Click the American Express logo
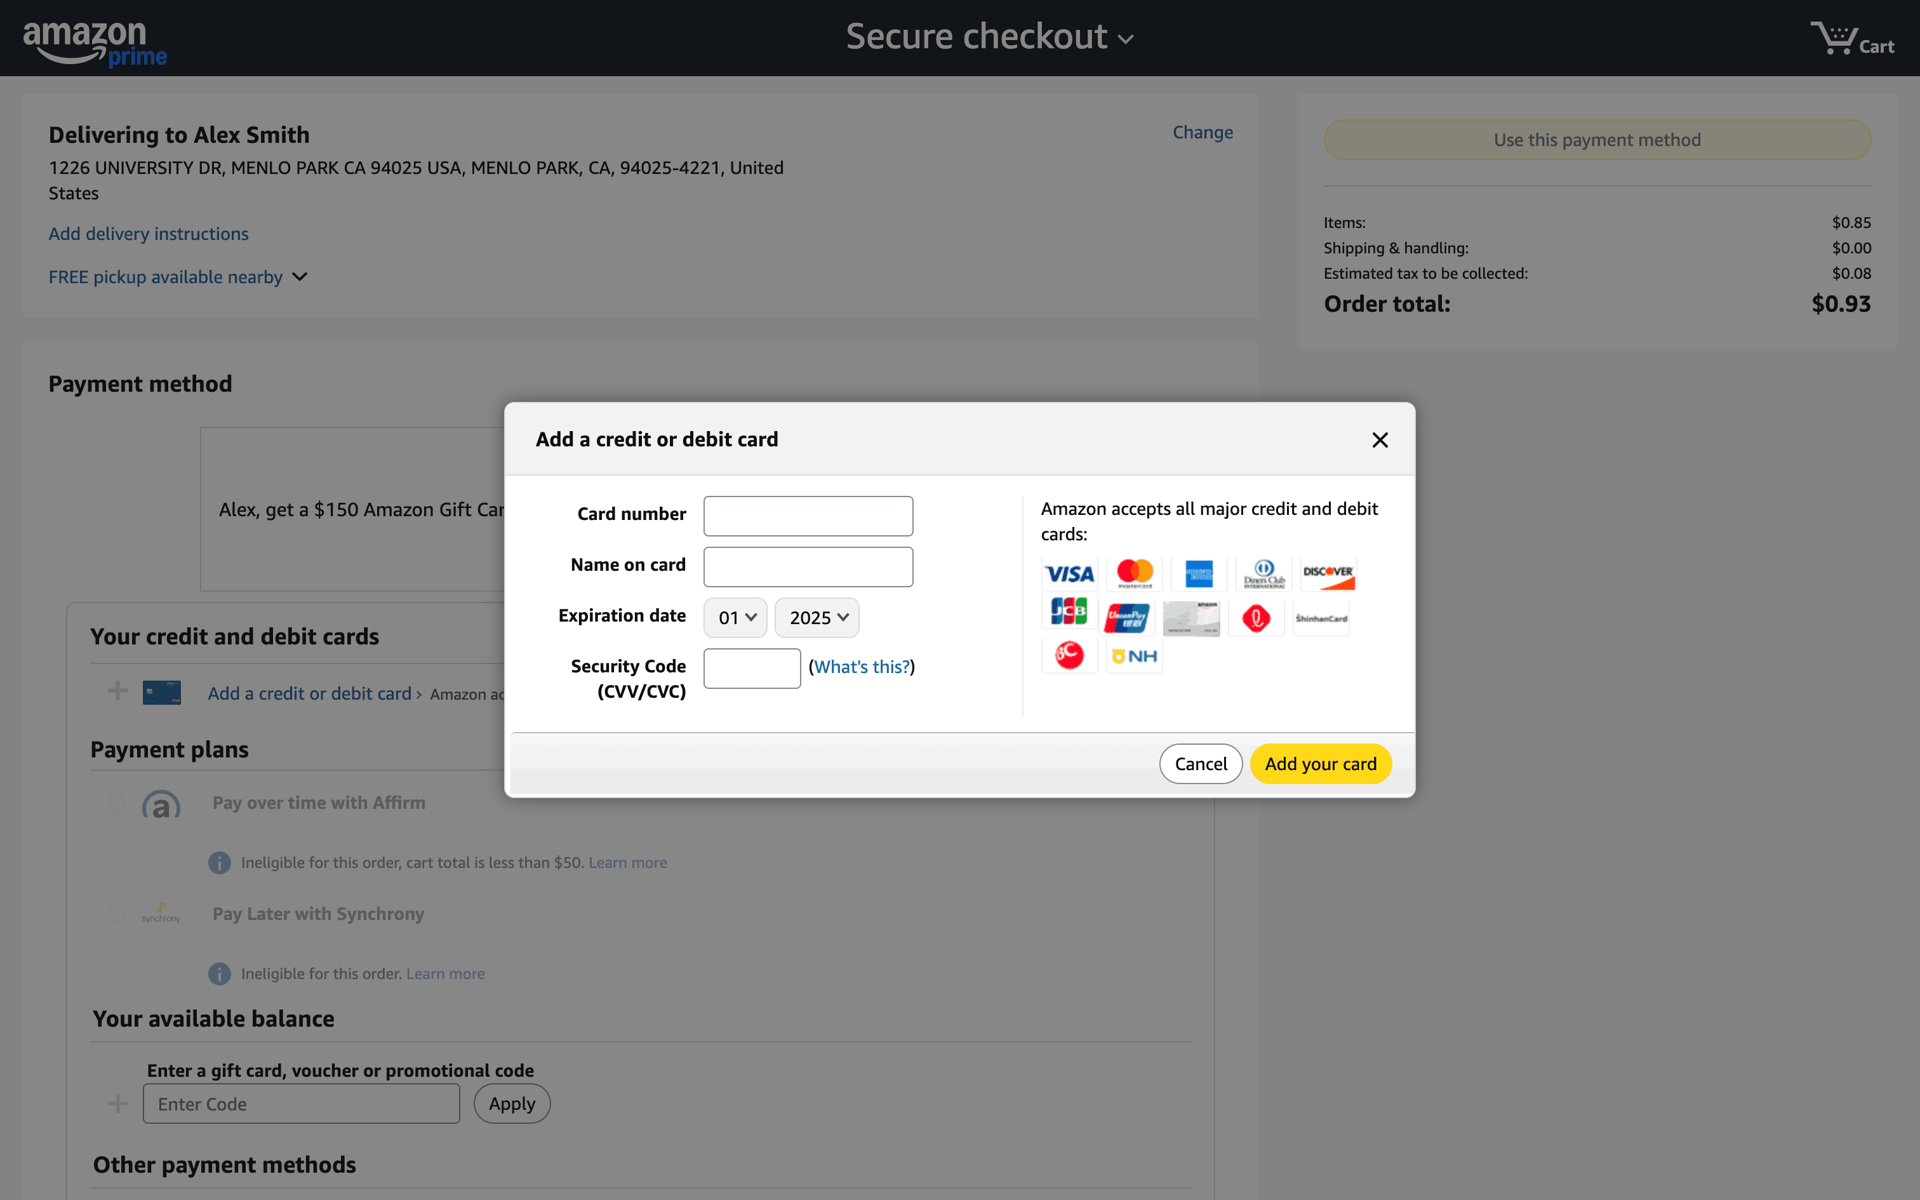 [x=1199, y=574]
